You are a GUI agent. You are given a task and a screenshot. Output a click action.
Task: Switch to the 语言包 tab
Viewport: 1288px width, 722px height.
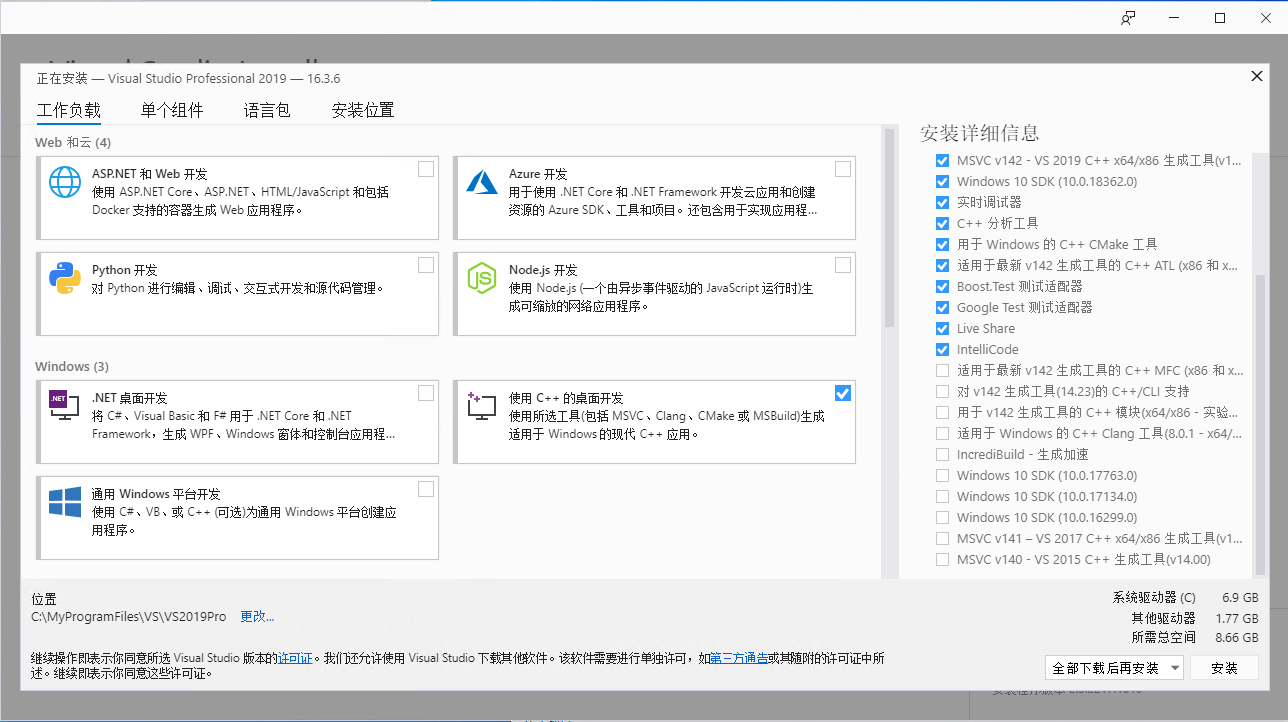pyautogui.click(x=267, y=110)
